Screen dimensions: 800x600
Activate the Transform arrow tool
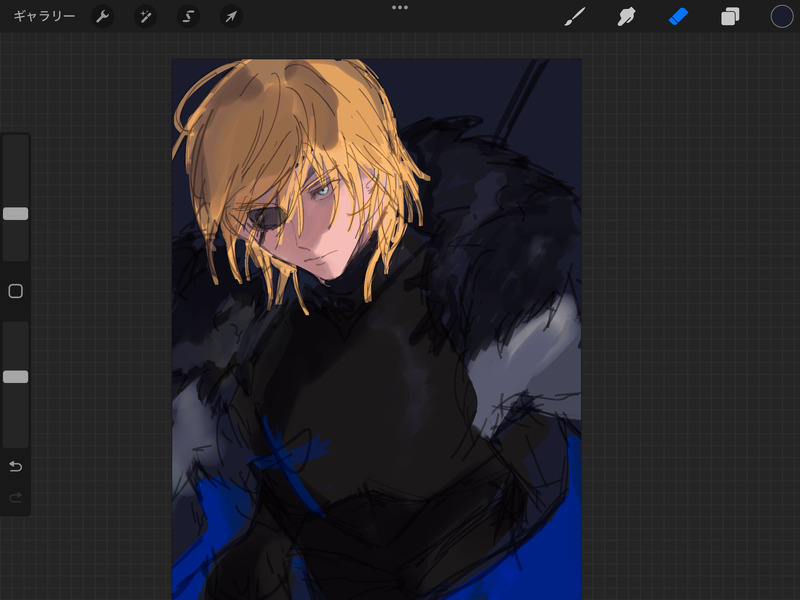(231, 17)
